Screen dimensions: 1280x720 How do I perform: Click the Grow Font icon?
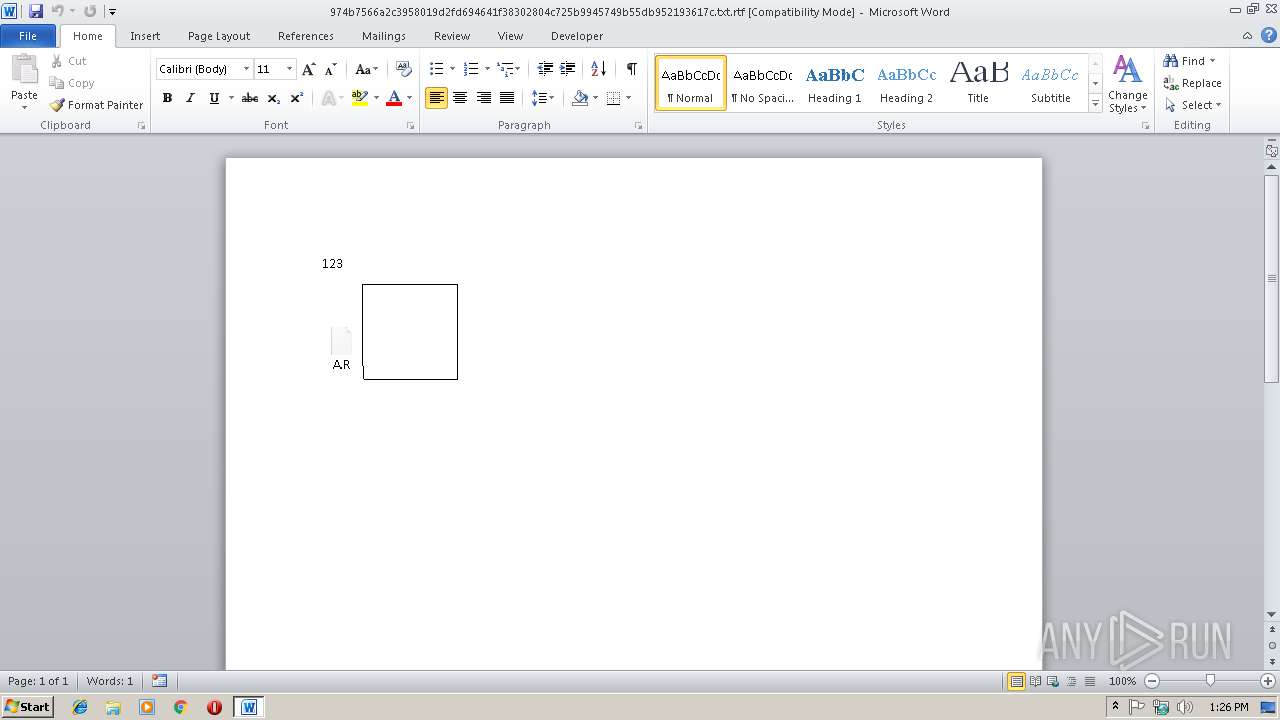point(309,69)
